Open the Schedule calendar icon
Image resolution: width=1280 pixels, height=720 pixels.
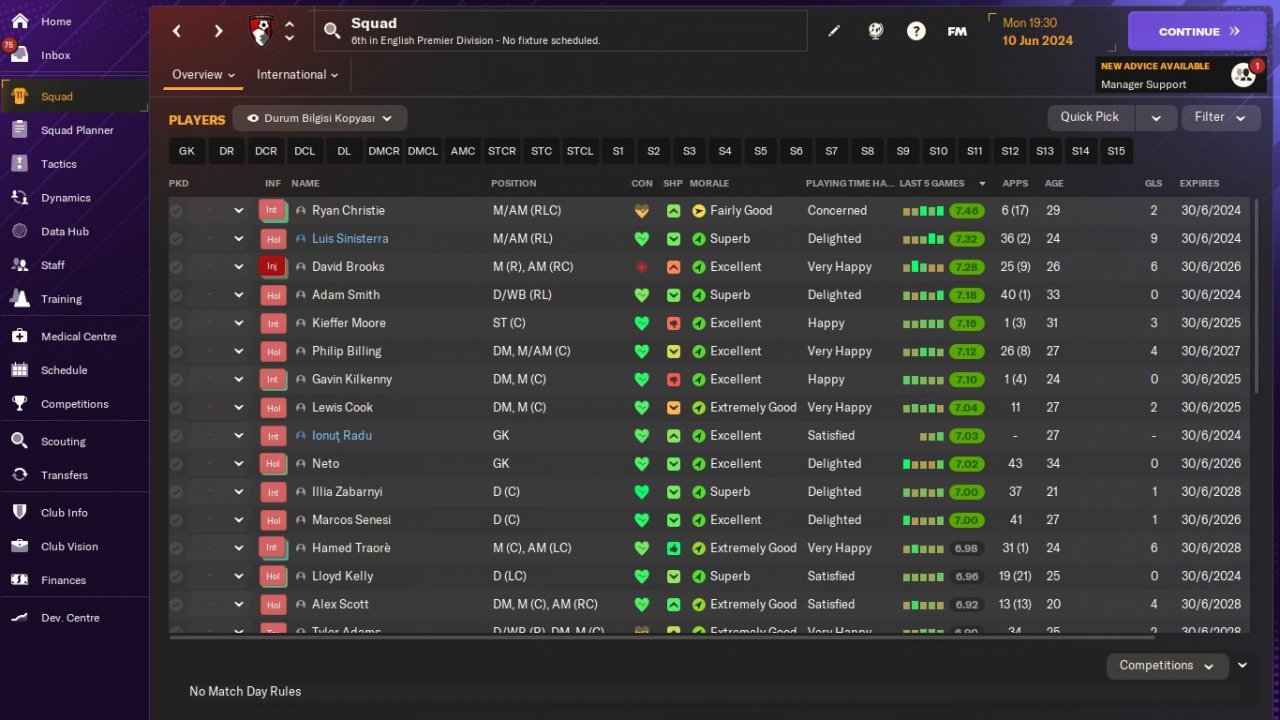[19, 370]
